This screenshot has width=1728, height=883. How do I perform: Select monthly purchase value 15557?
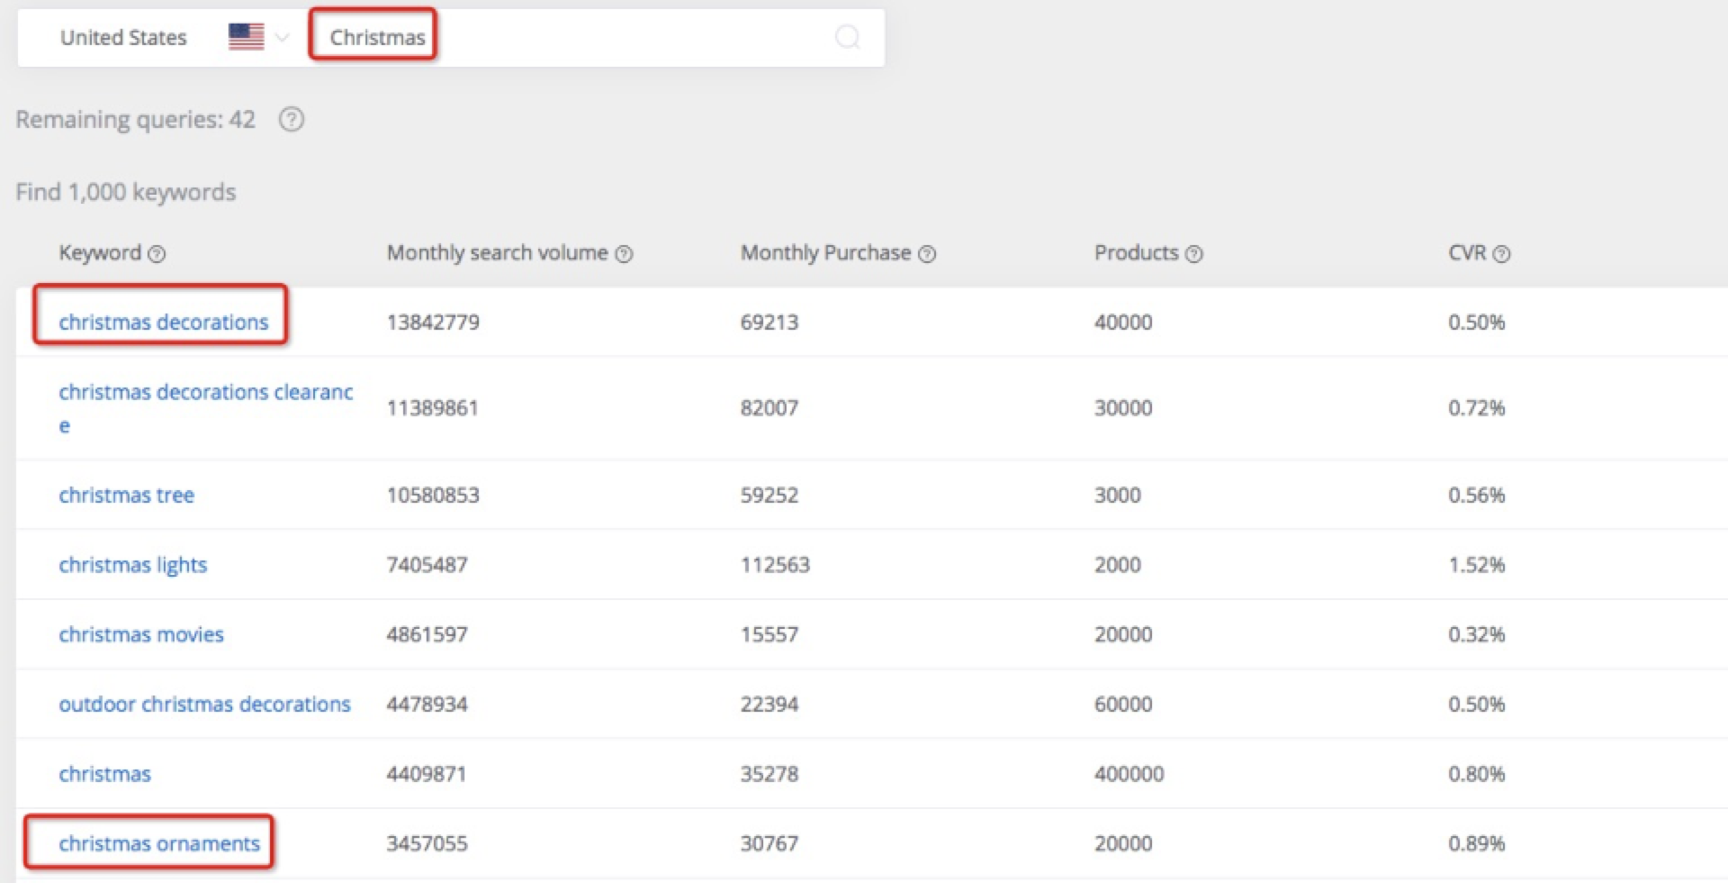coord(769,635)
